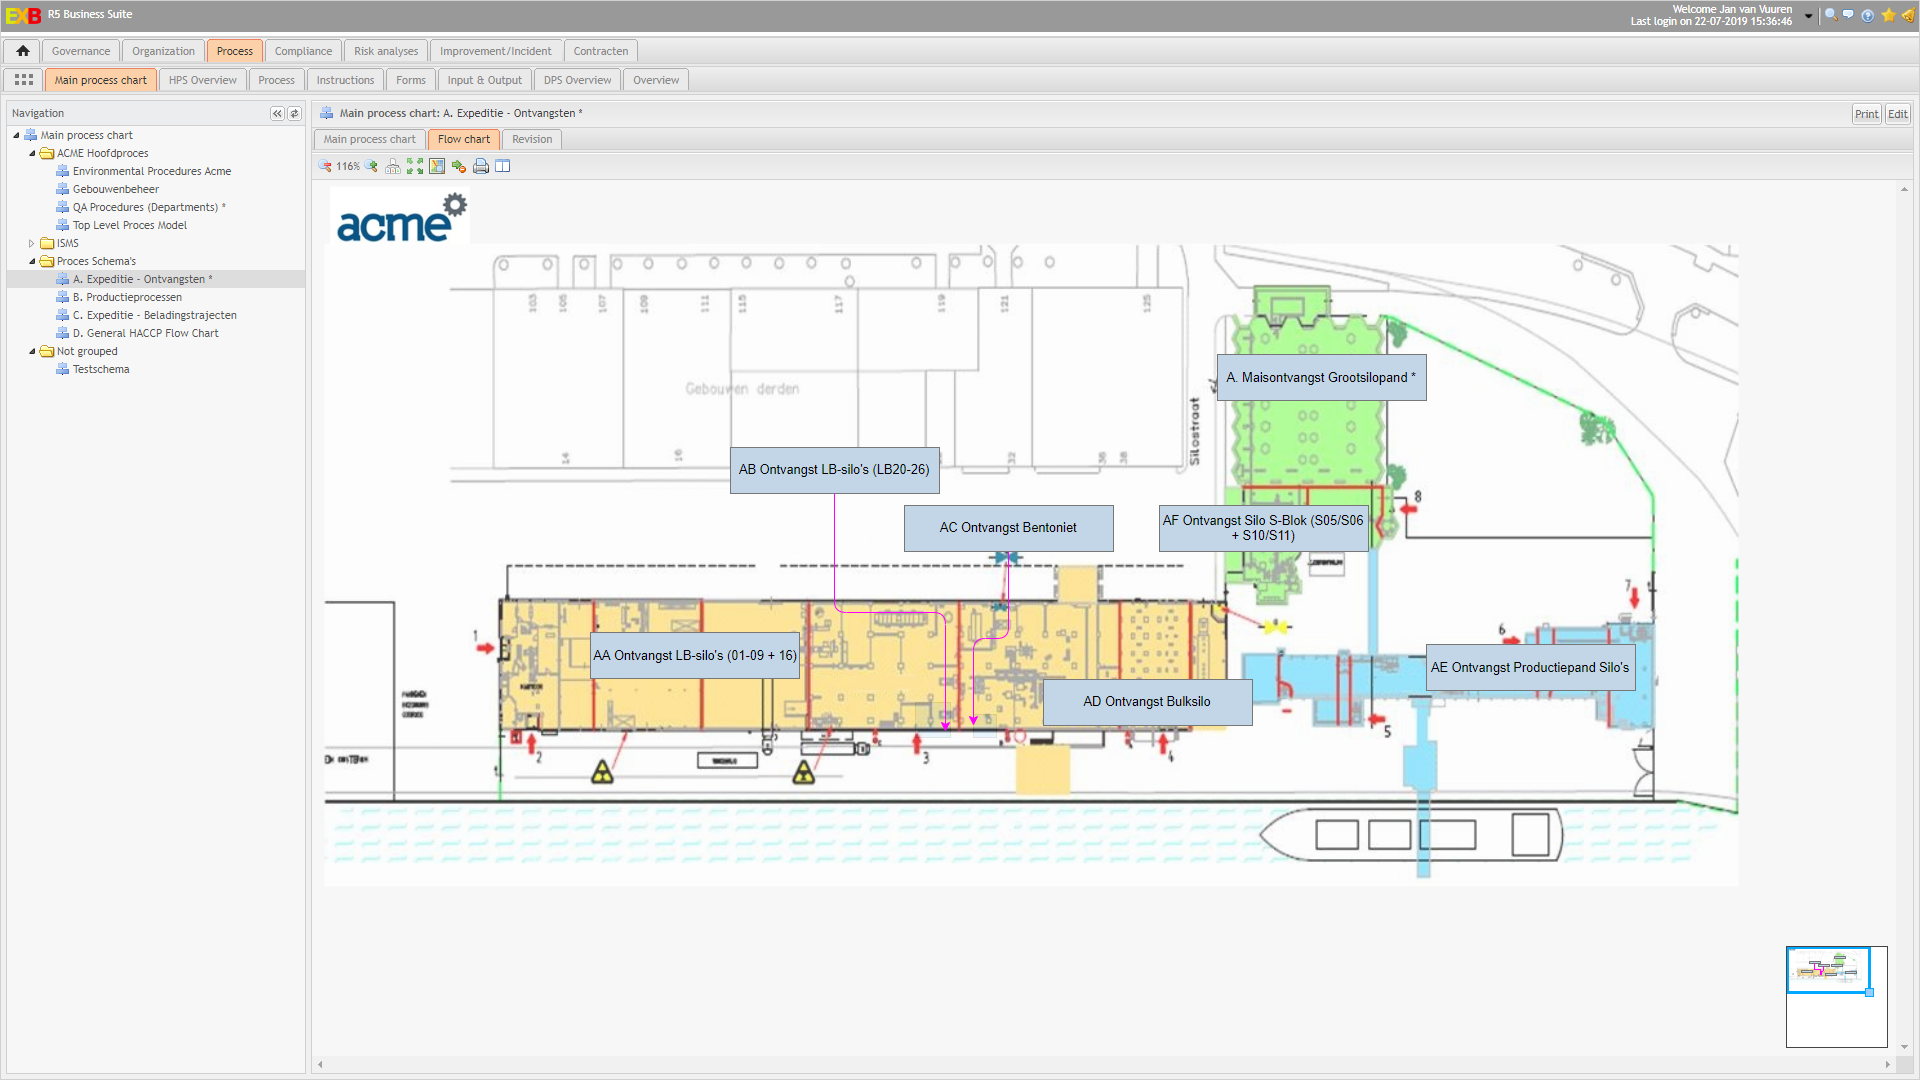
Task: Open the help icon in the top bar
Action: click(x=1868, y=14)
